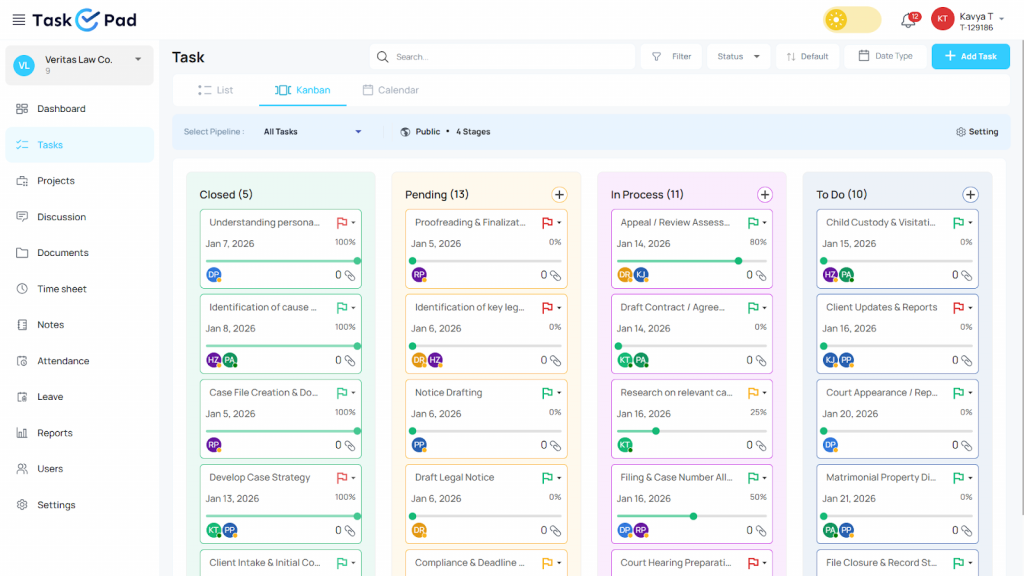1024x576 pixels.
Task: Click the red flag on the Develop Case Strategy card
Action: [342, 478]
